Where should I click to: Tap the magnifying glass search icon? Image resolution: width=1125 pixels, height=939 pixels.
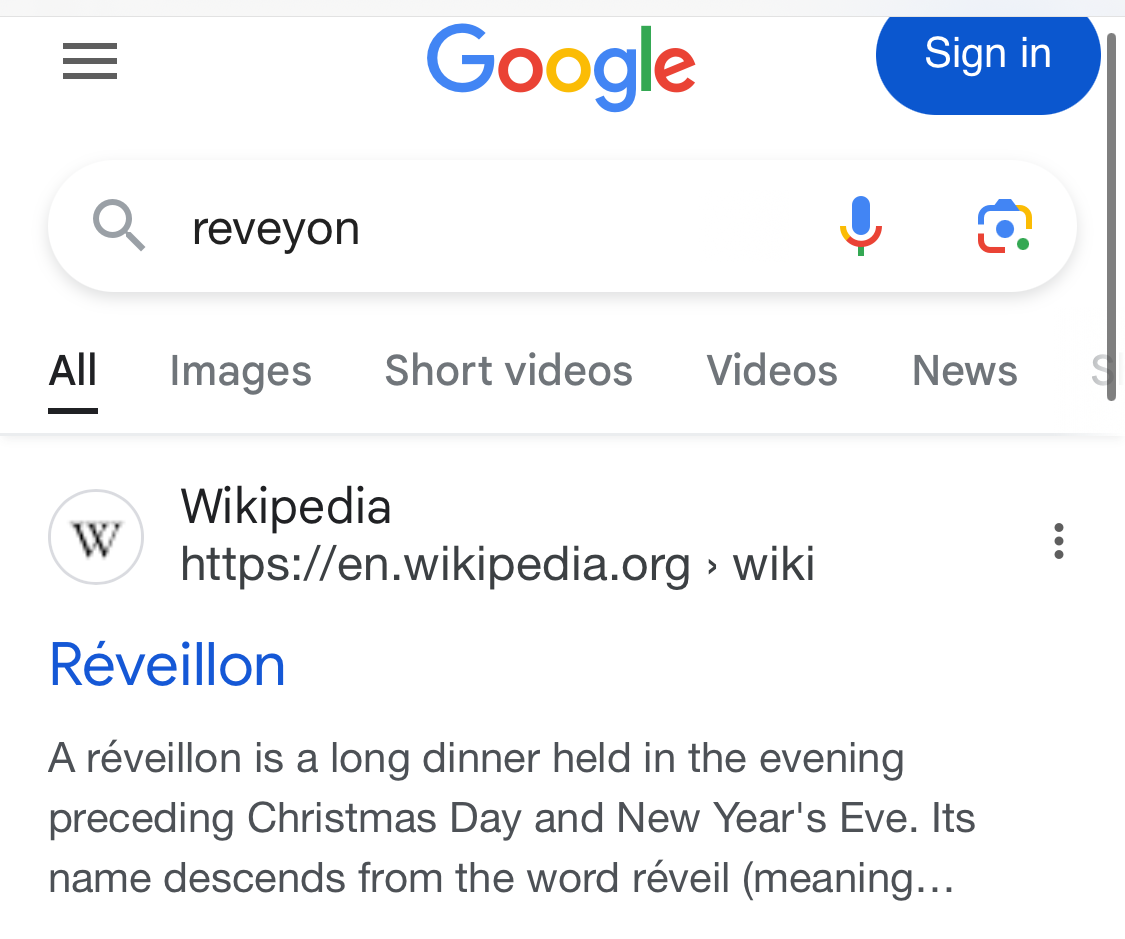[x=119, y=226]
